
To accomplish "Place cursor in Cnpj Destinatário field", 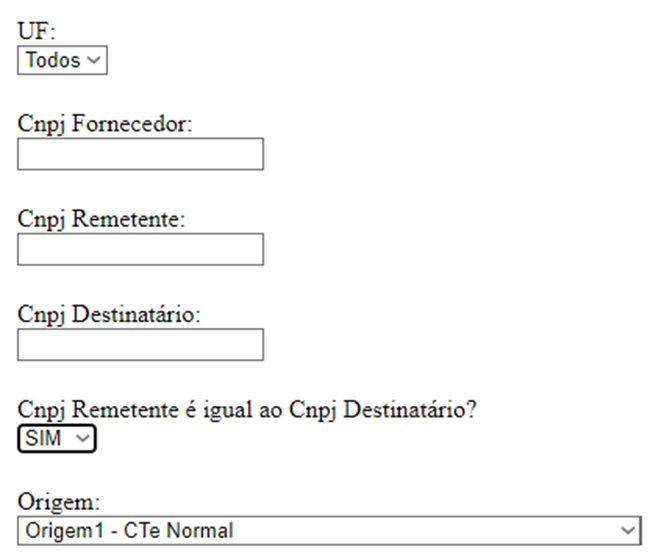I will 140,344.
